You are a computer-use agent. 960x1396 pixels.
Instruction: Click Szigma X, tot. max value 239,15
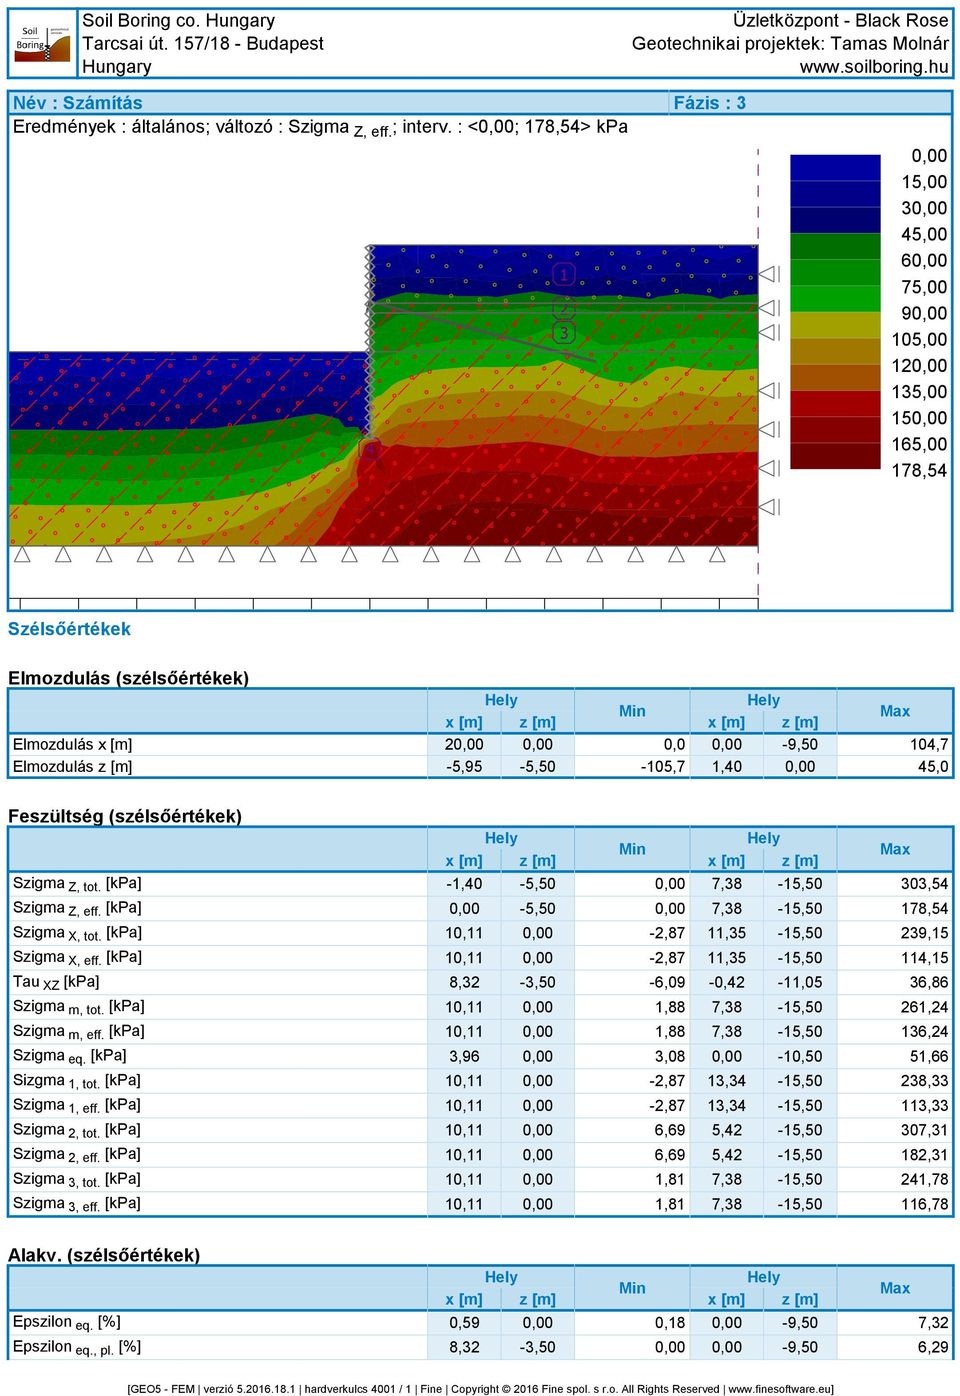point(924,933)
